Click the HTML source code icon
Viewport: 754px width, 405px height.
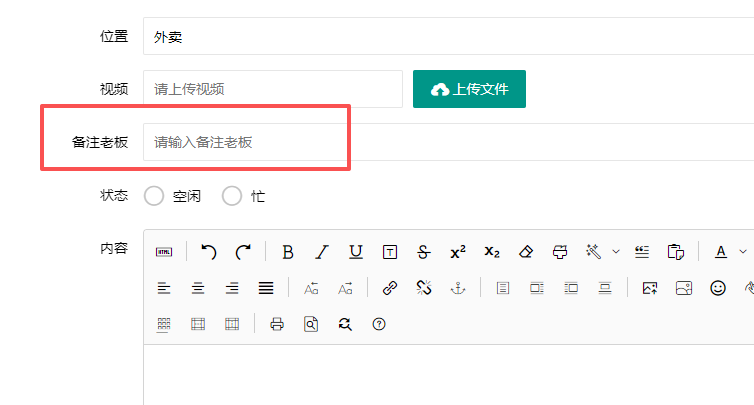pyautogui.click(x=164, y=252)
